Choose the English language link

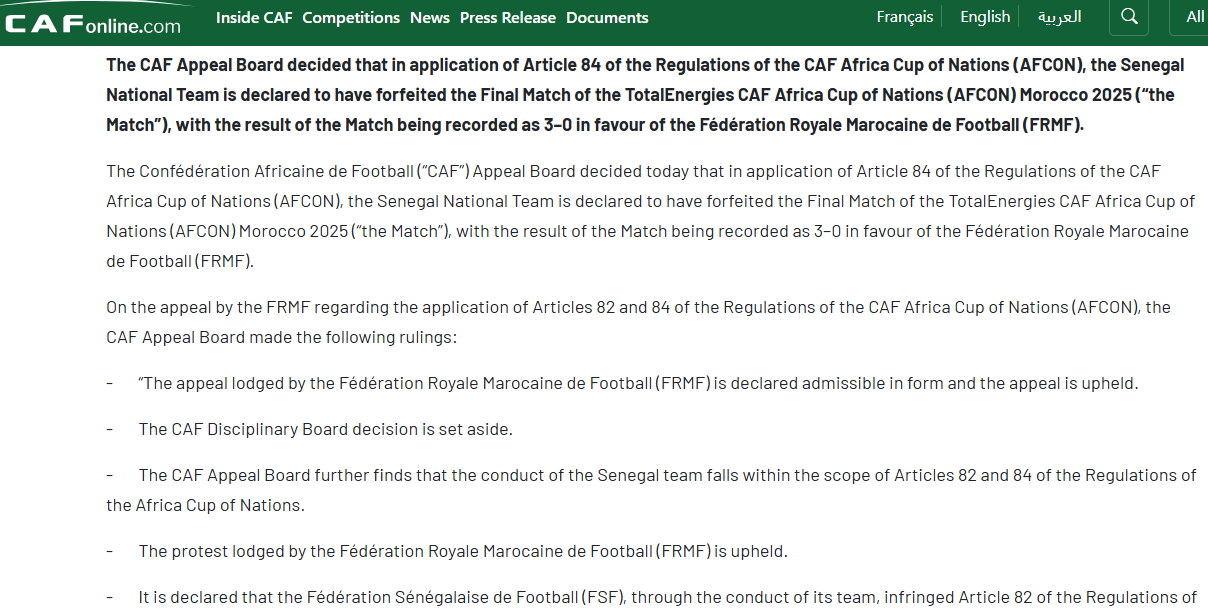[x=985, y=17]
